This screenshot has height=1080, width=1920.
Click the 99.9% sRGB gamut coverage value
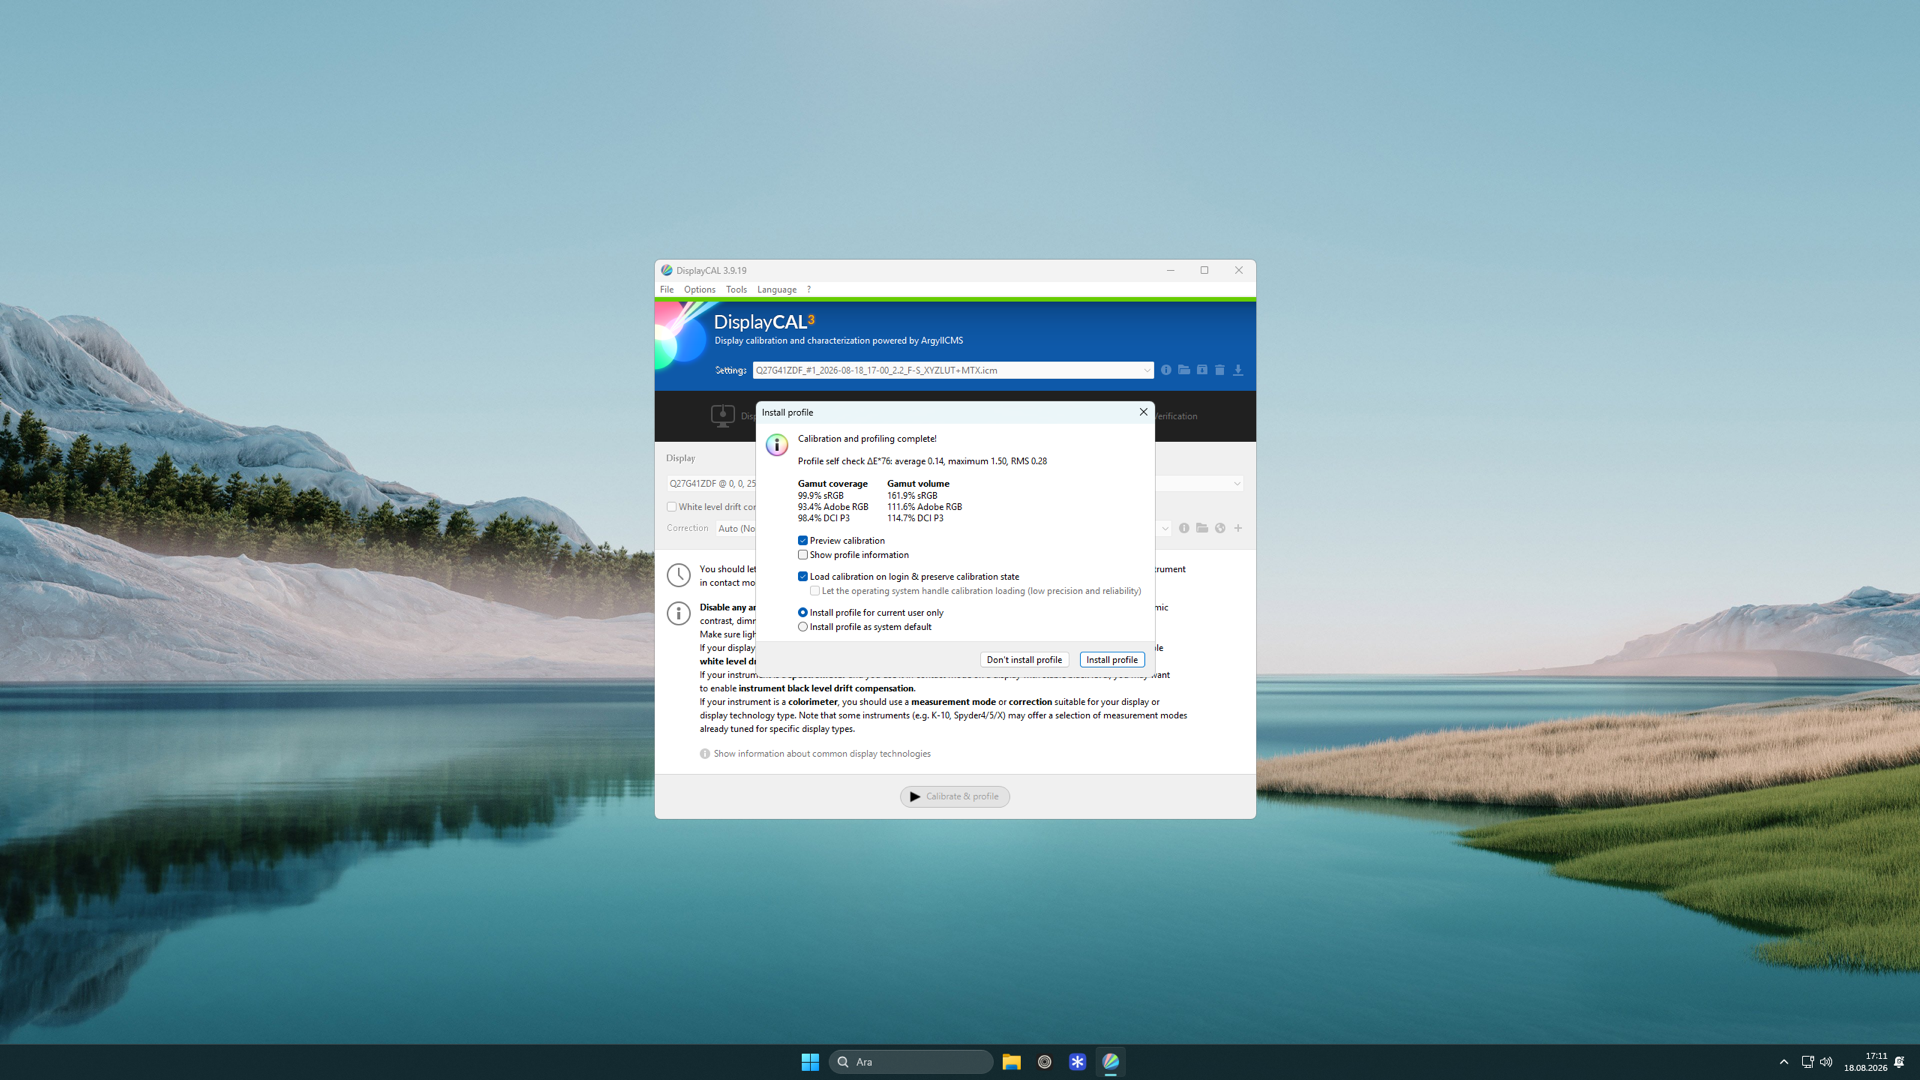pyautogui.click(x=821, y=496)
